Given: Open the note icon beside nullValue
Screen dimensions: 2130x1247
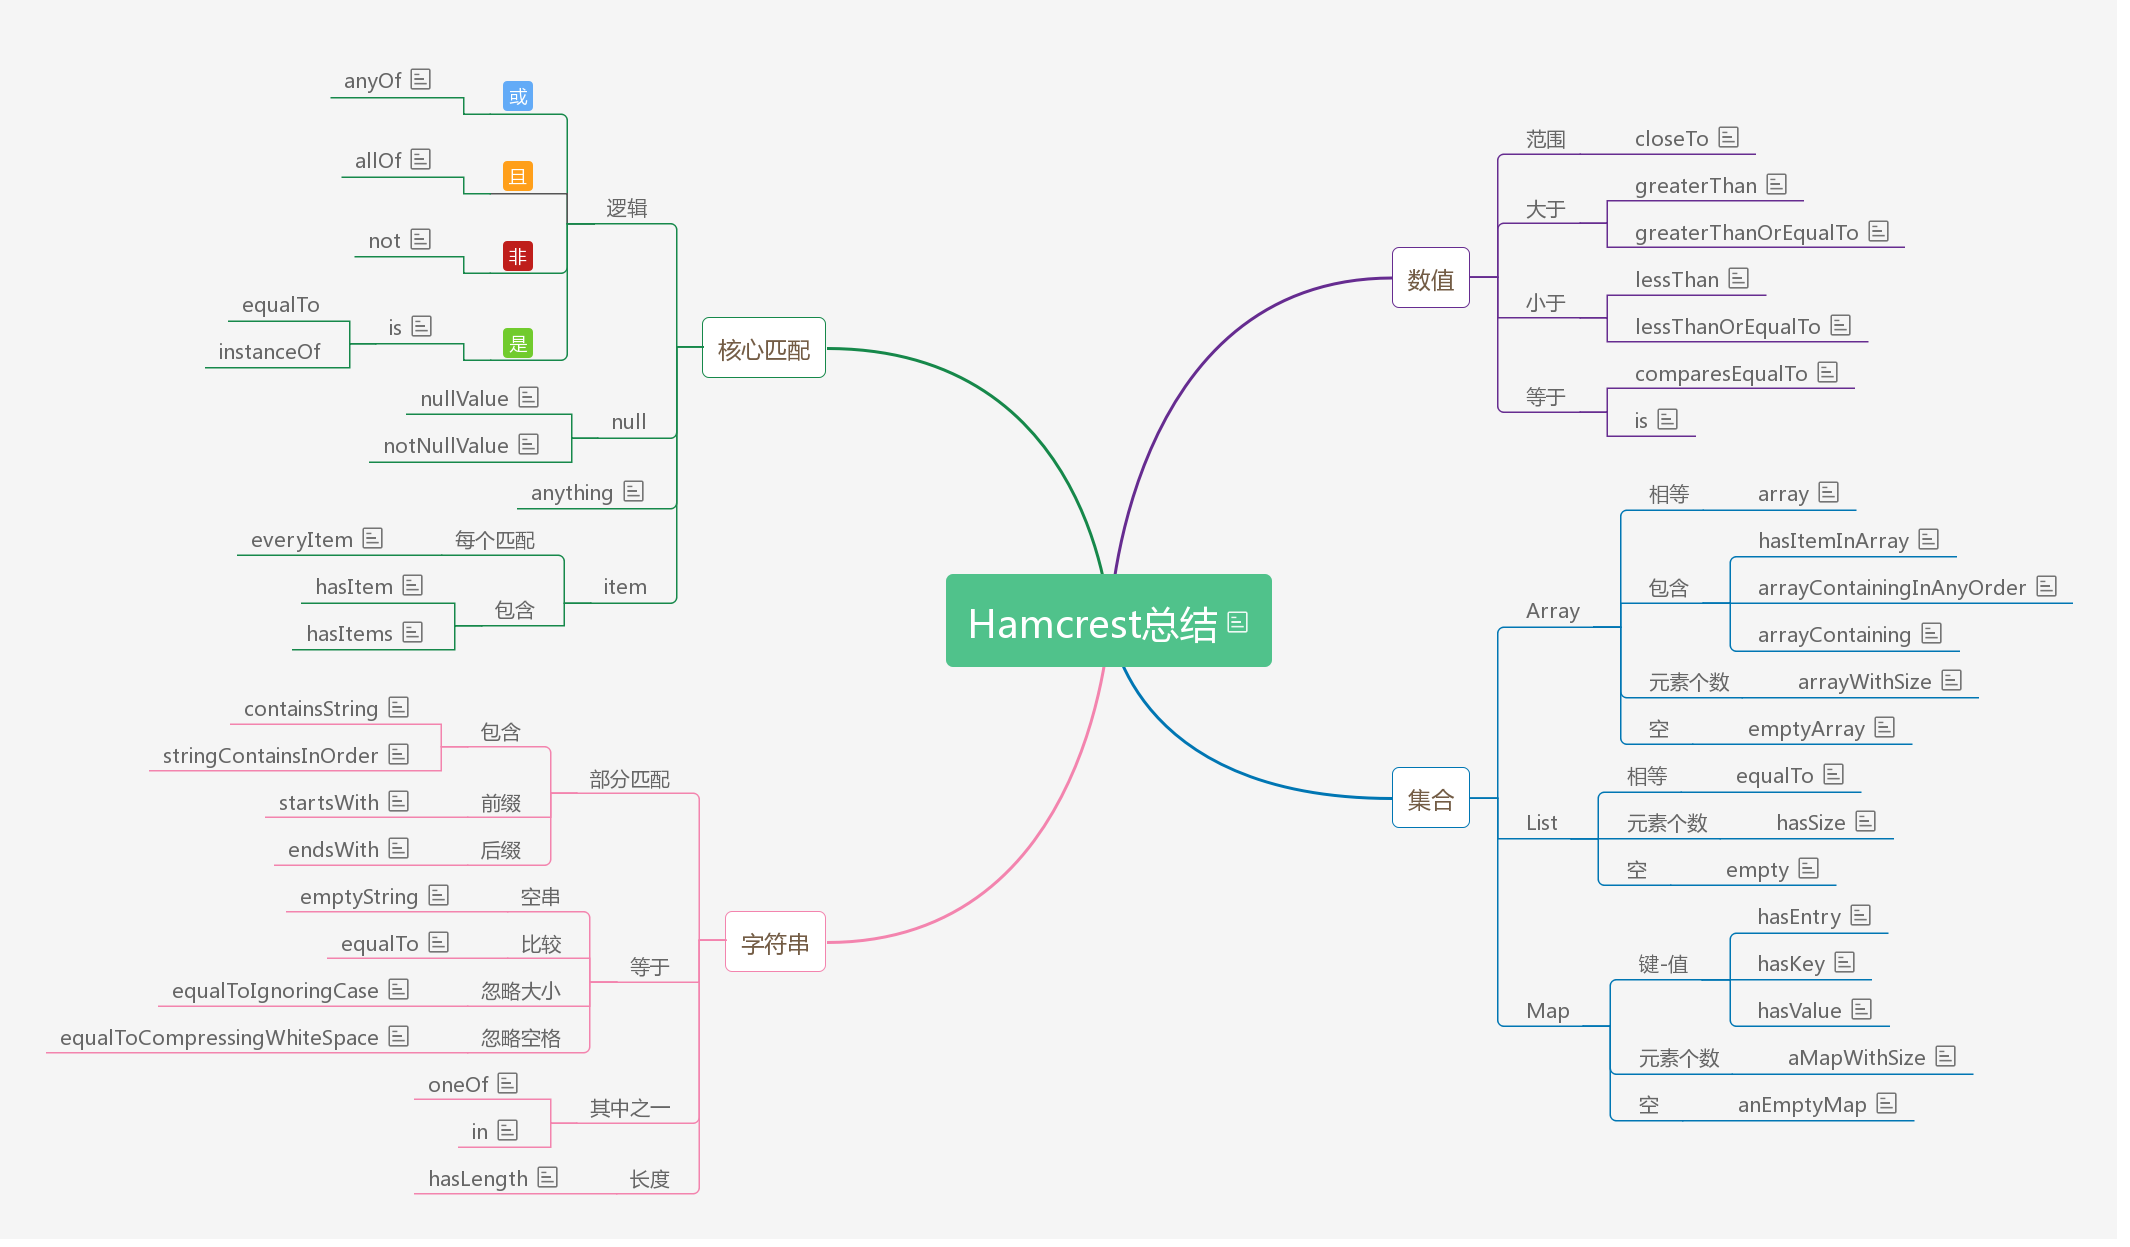Looking at the screenshot, I should [x=529, y=397].
